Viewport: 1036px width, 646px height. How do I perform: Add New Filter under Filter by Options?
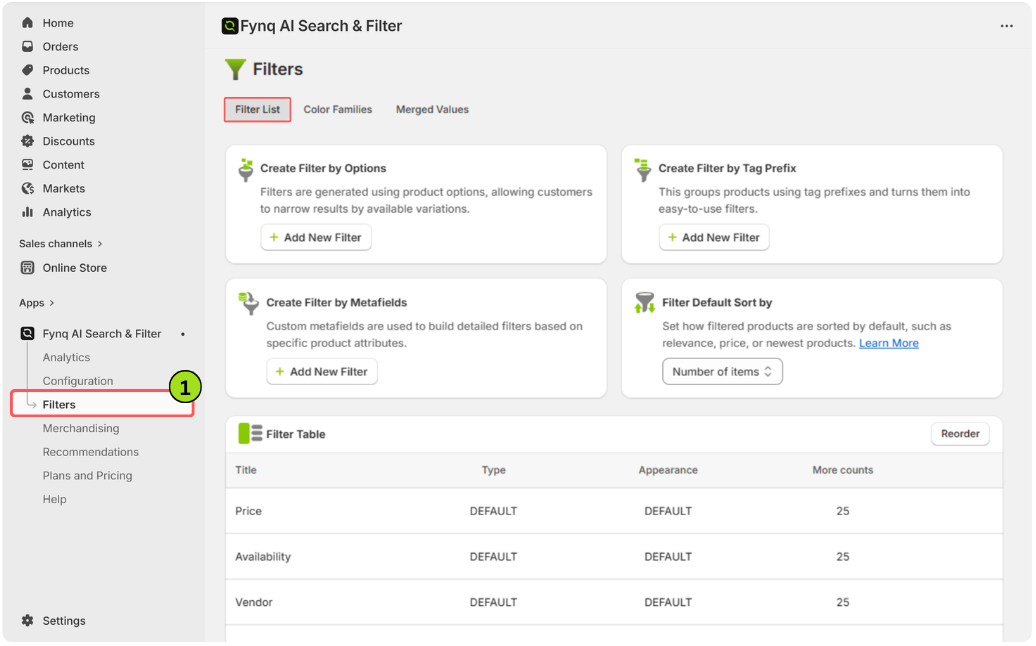(316, 238)
